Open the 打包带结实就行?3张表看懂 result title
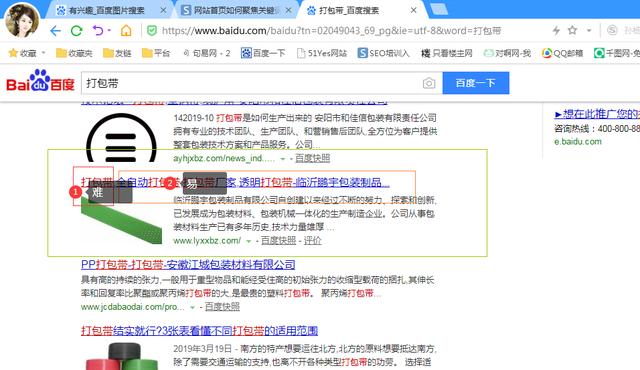640x370 pixels. 199,330
